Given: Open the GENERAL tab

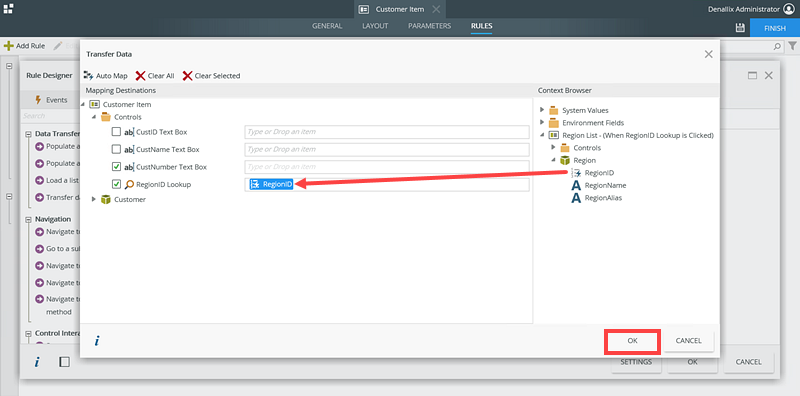Looking at the screenshot, I should click(327, 26).
